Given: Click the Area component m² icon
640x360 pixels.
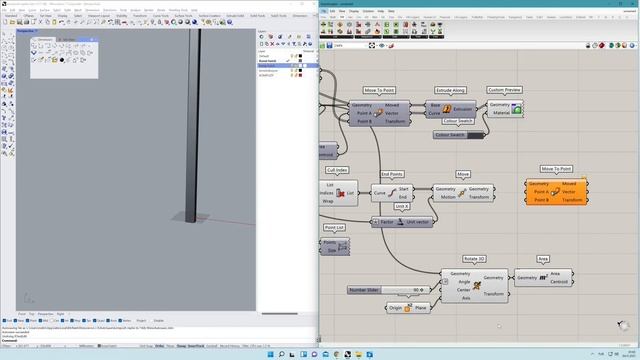Looking at the screenshot, I should [x=543, y=278].
